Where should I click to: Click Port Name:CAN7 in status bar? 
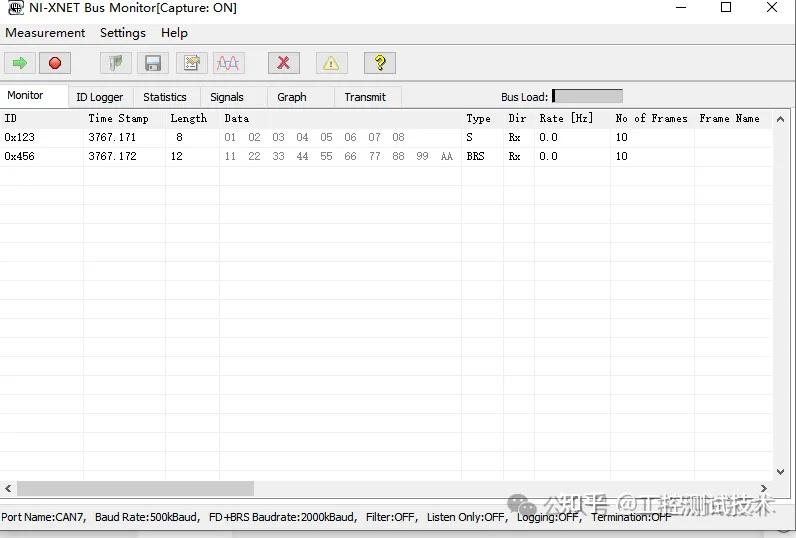[43, 517]
